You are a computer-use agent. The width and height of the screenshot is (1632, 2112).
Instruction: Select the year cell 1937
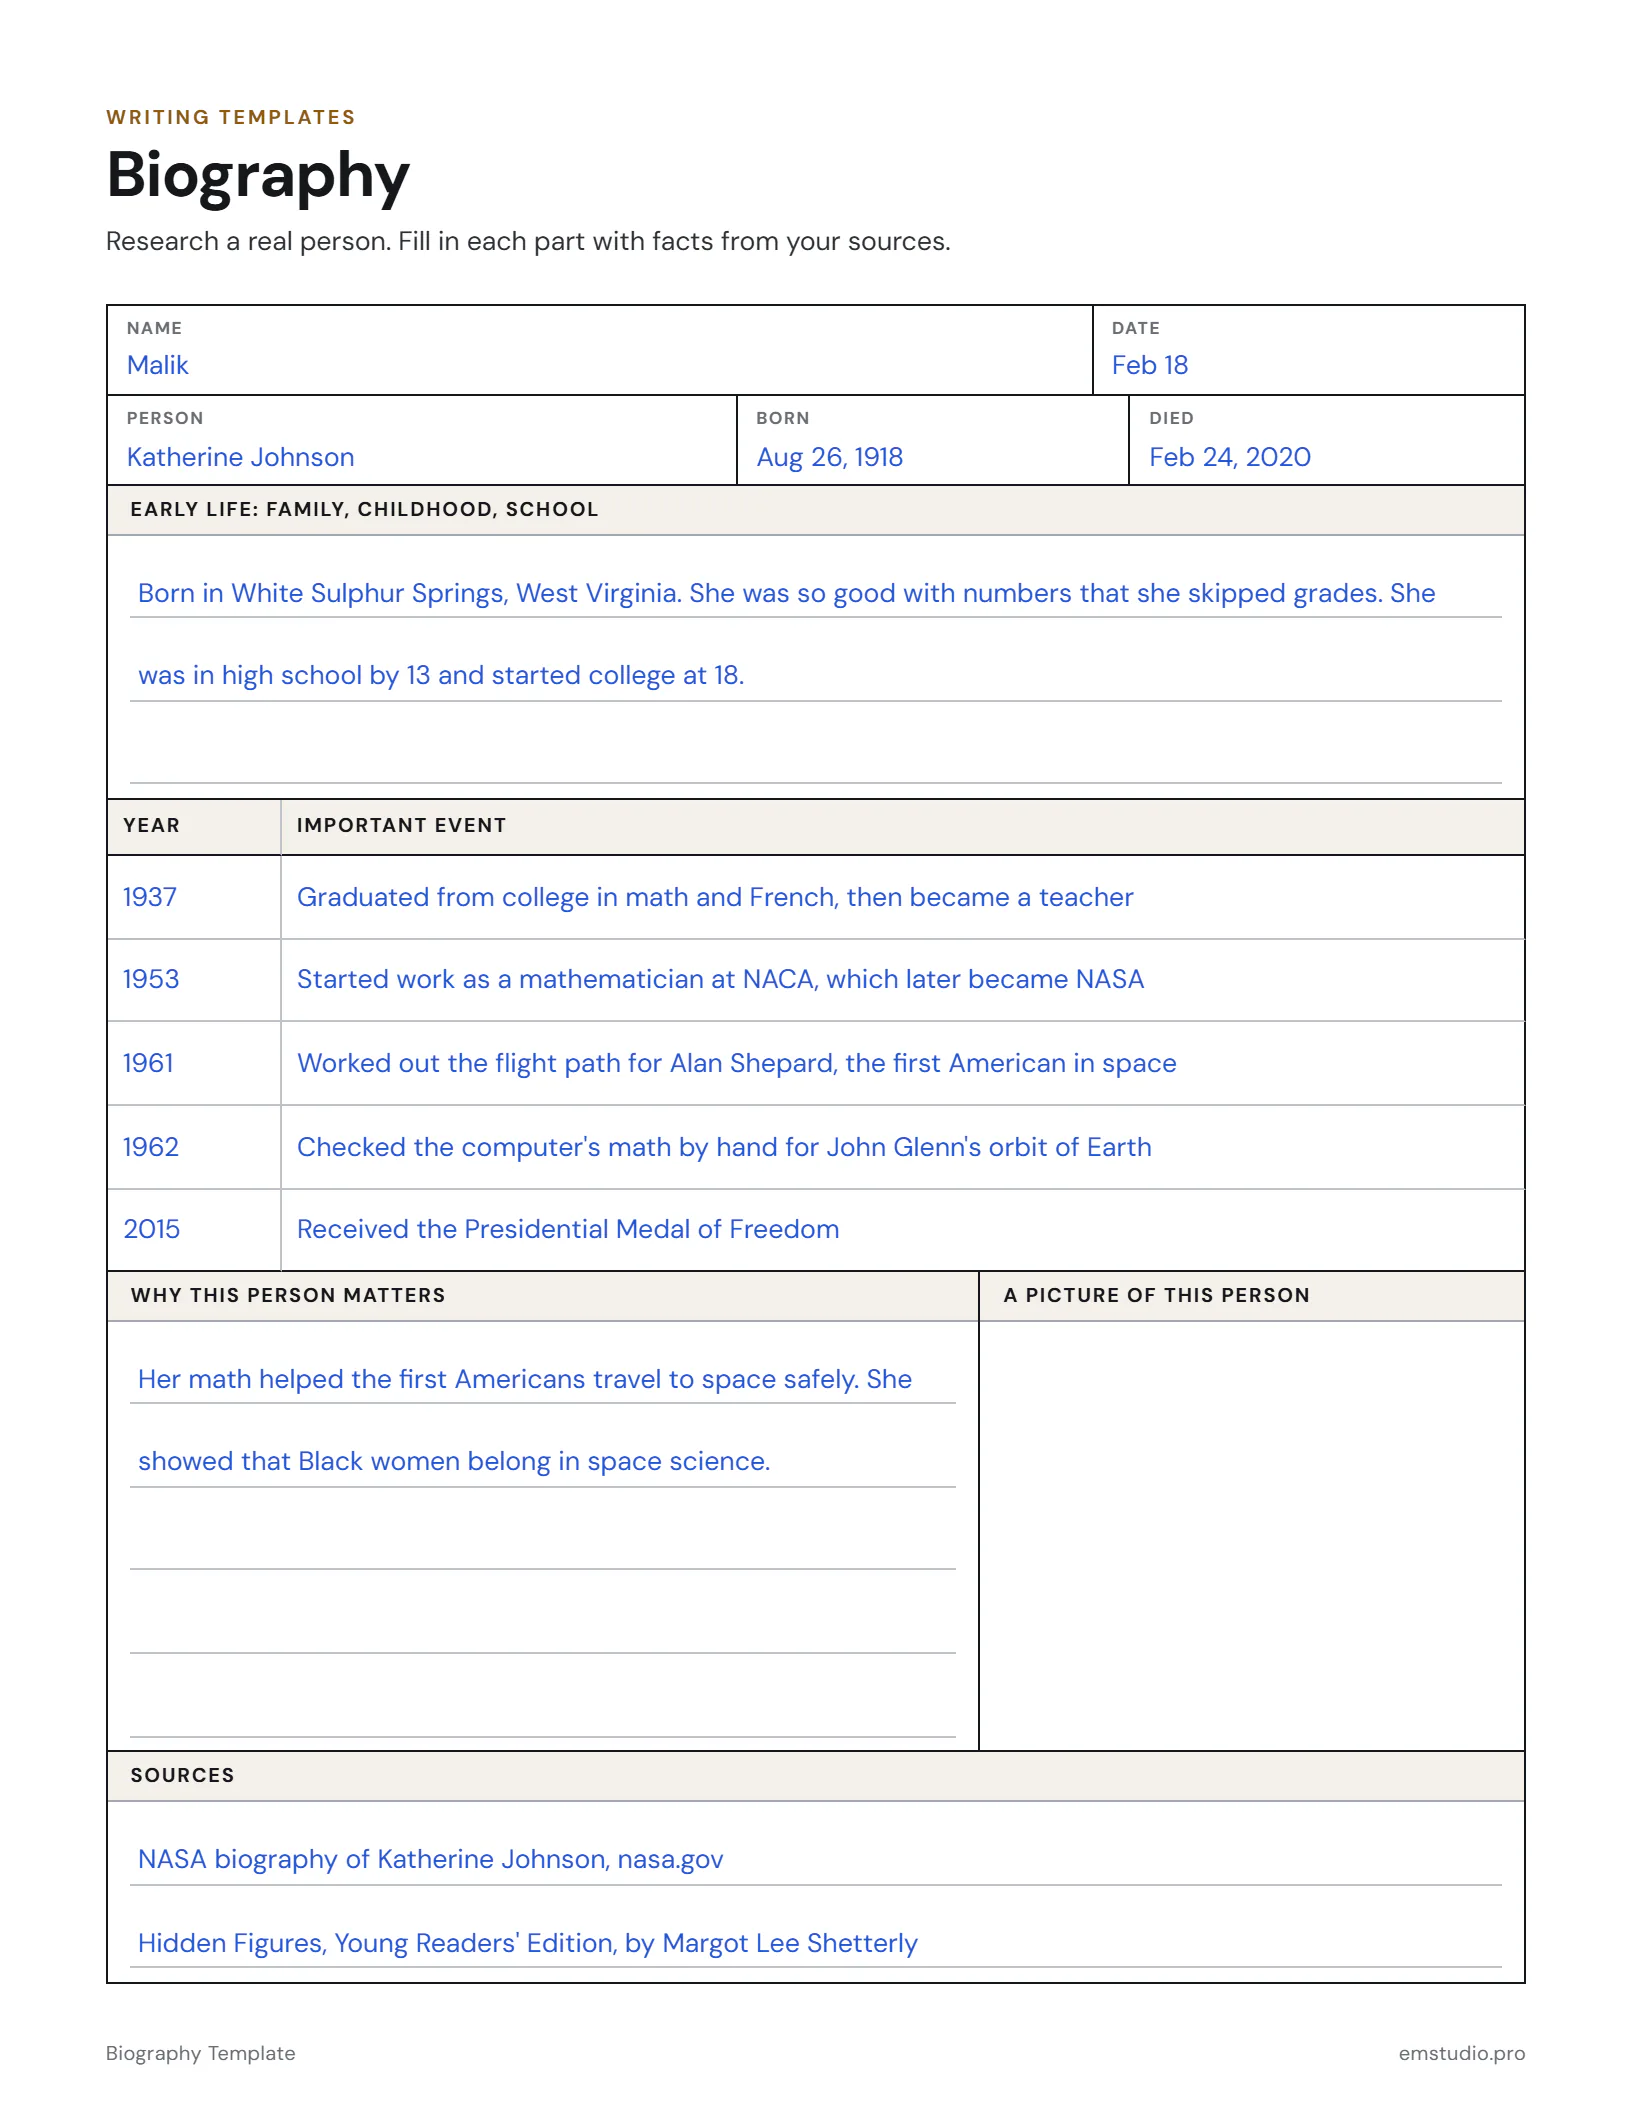tap(194, 897)
